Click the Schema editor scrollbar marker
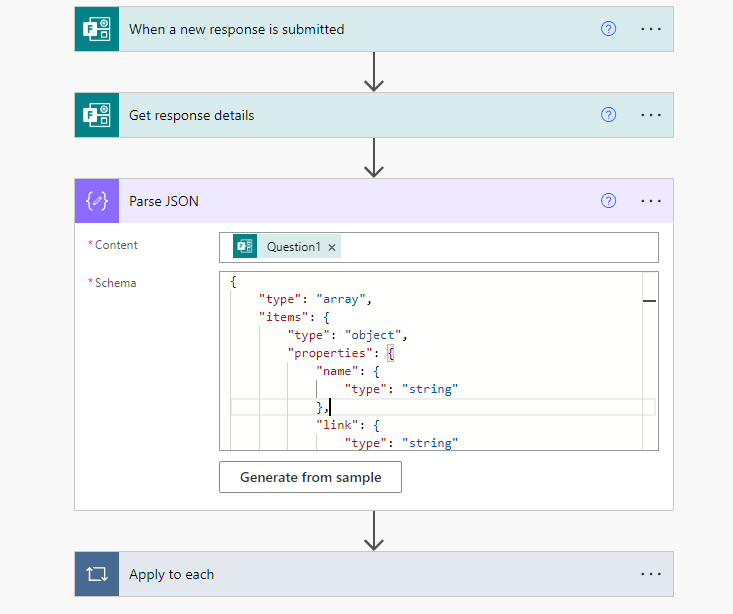This screenshot has height=614, width=733. point(649,300)
